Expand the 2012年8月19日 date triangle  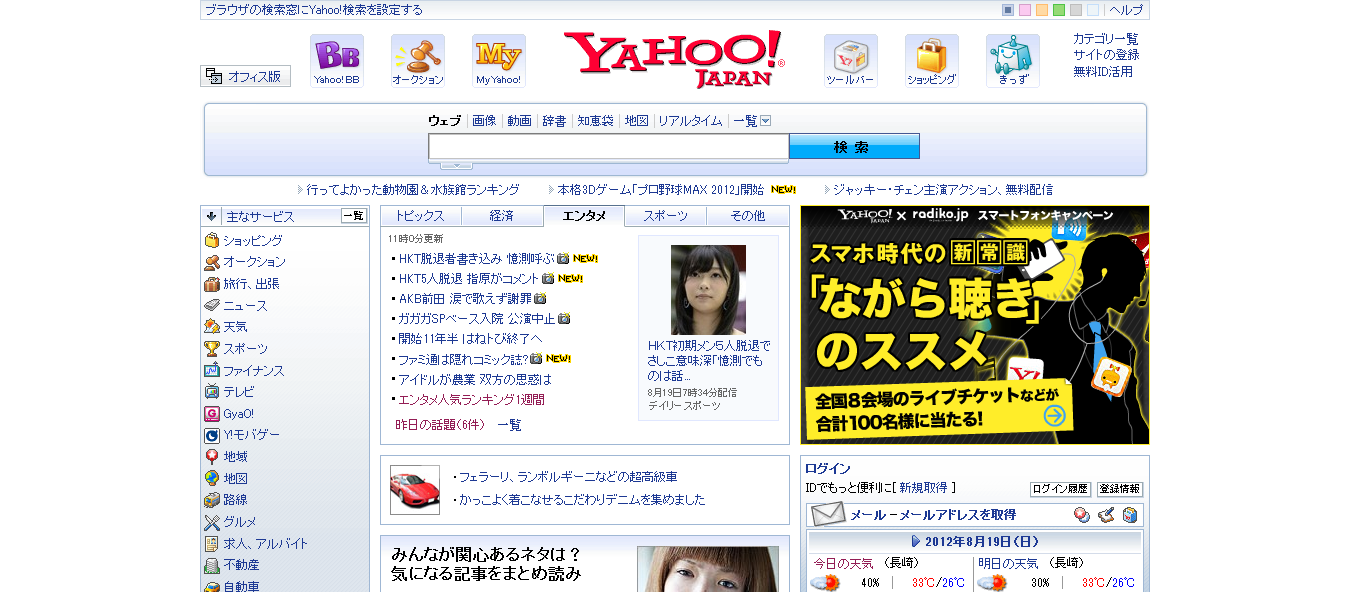916,541
